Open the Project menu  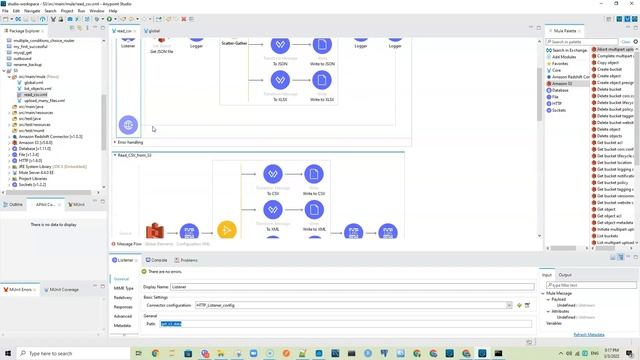pyautogui.click(x=67, y=11)
